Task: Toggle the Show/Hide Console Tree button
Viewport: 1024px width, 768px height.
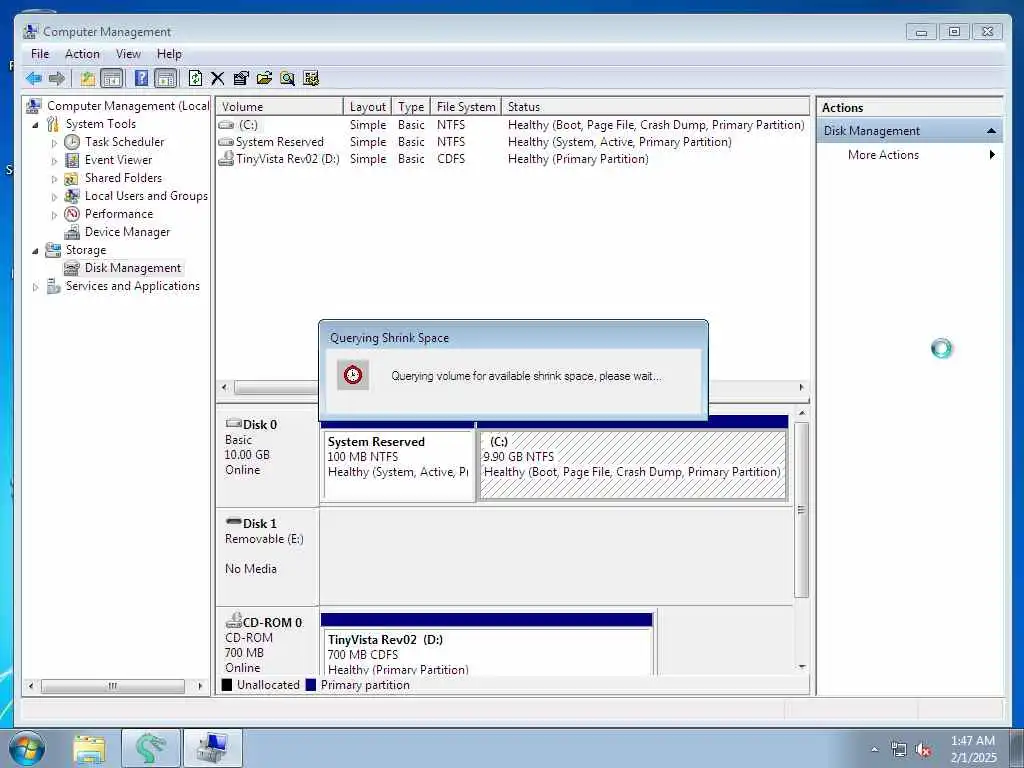Action: 112,79
